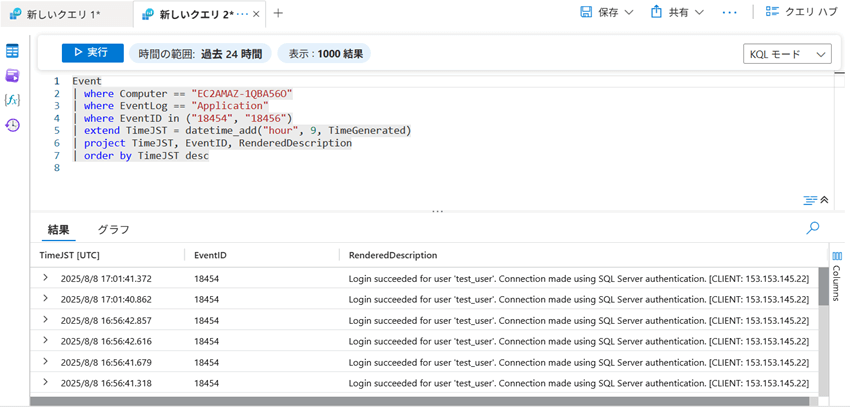Expand the 17:01:41.372 result row
The height and width of the screenshot is (407, 850).
pos(45,278)
